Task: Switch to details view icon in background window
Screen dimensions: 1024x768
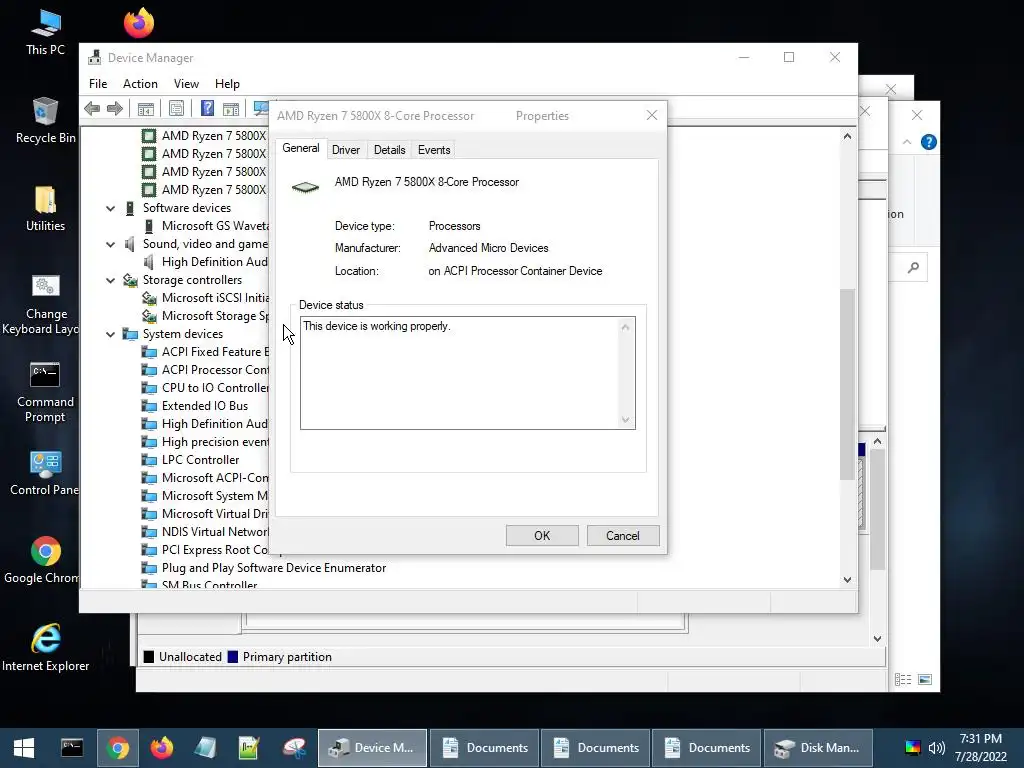Action: 903,680
